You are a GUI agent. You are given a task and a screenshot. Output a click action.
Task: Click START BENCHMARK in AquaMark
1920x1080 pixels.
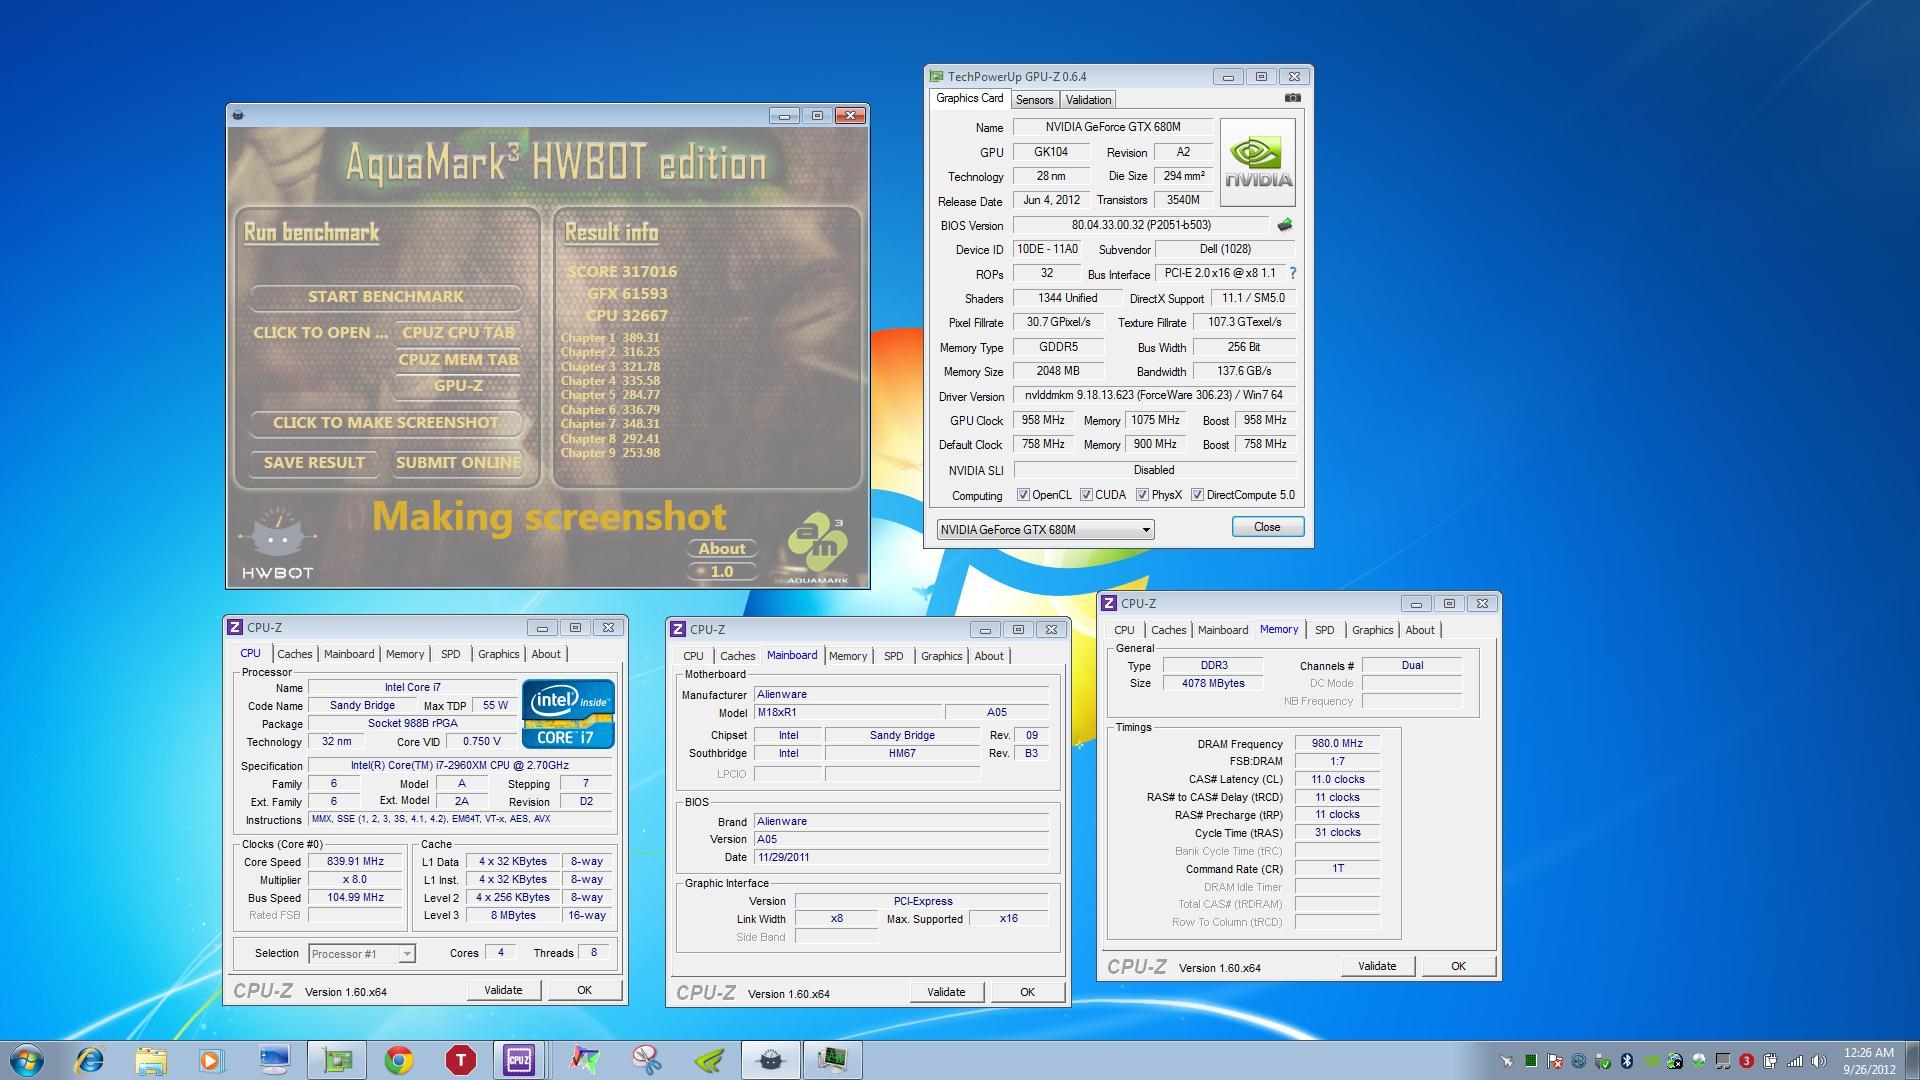point(385,297)
